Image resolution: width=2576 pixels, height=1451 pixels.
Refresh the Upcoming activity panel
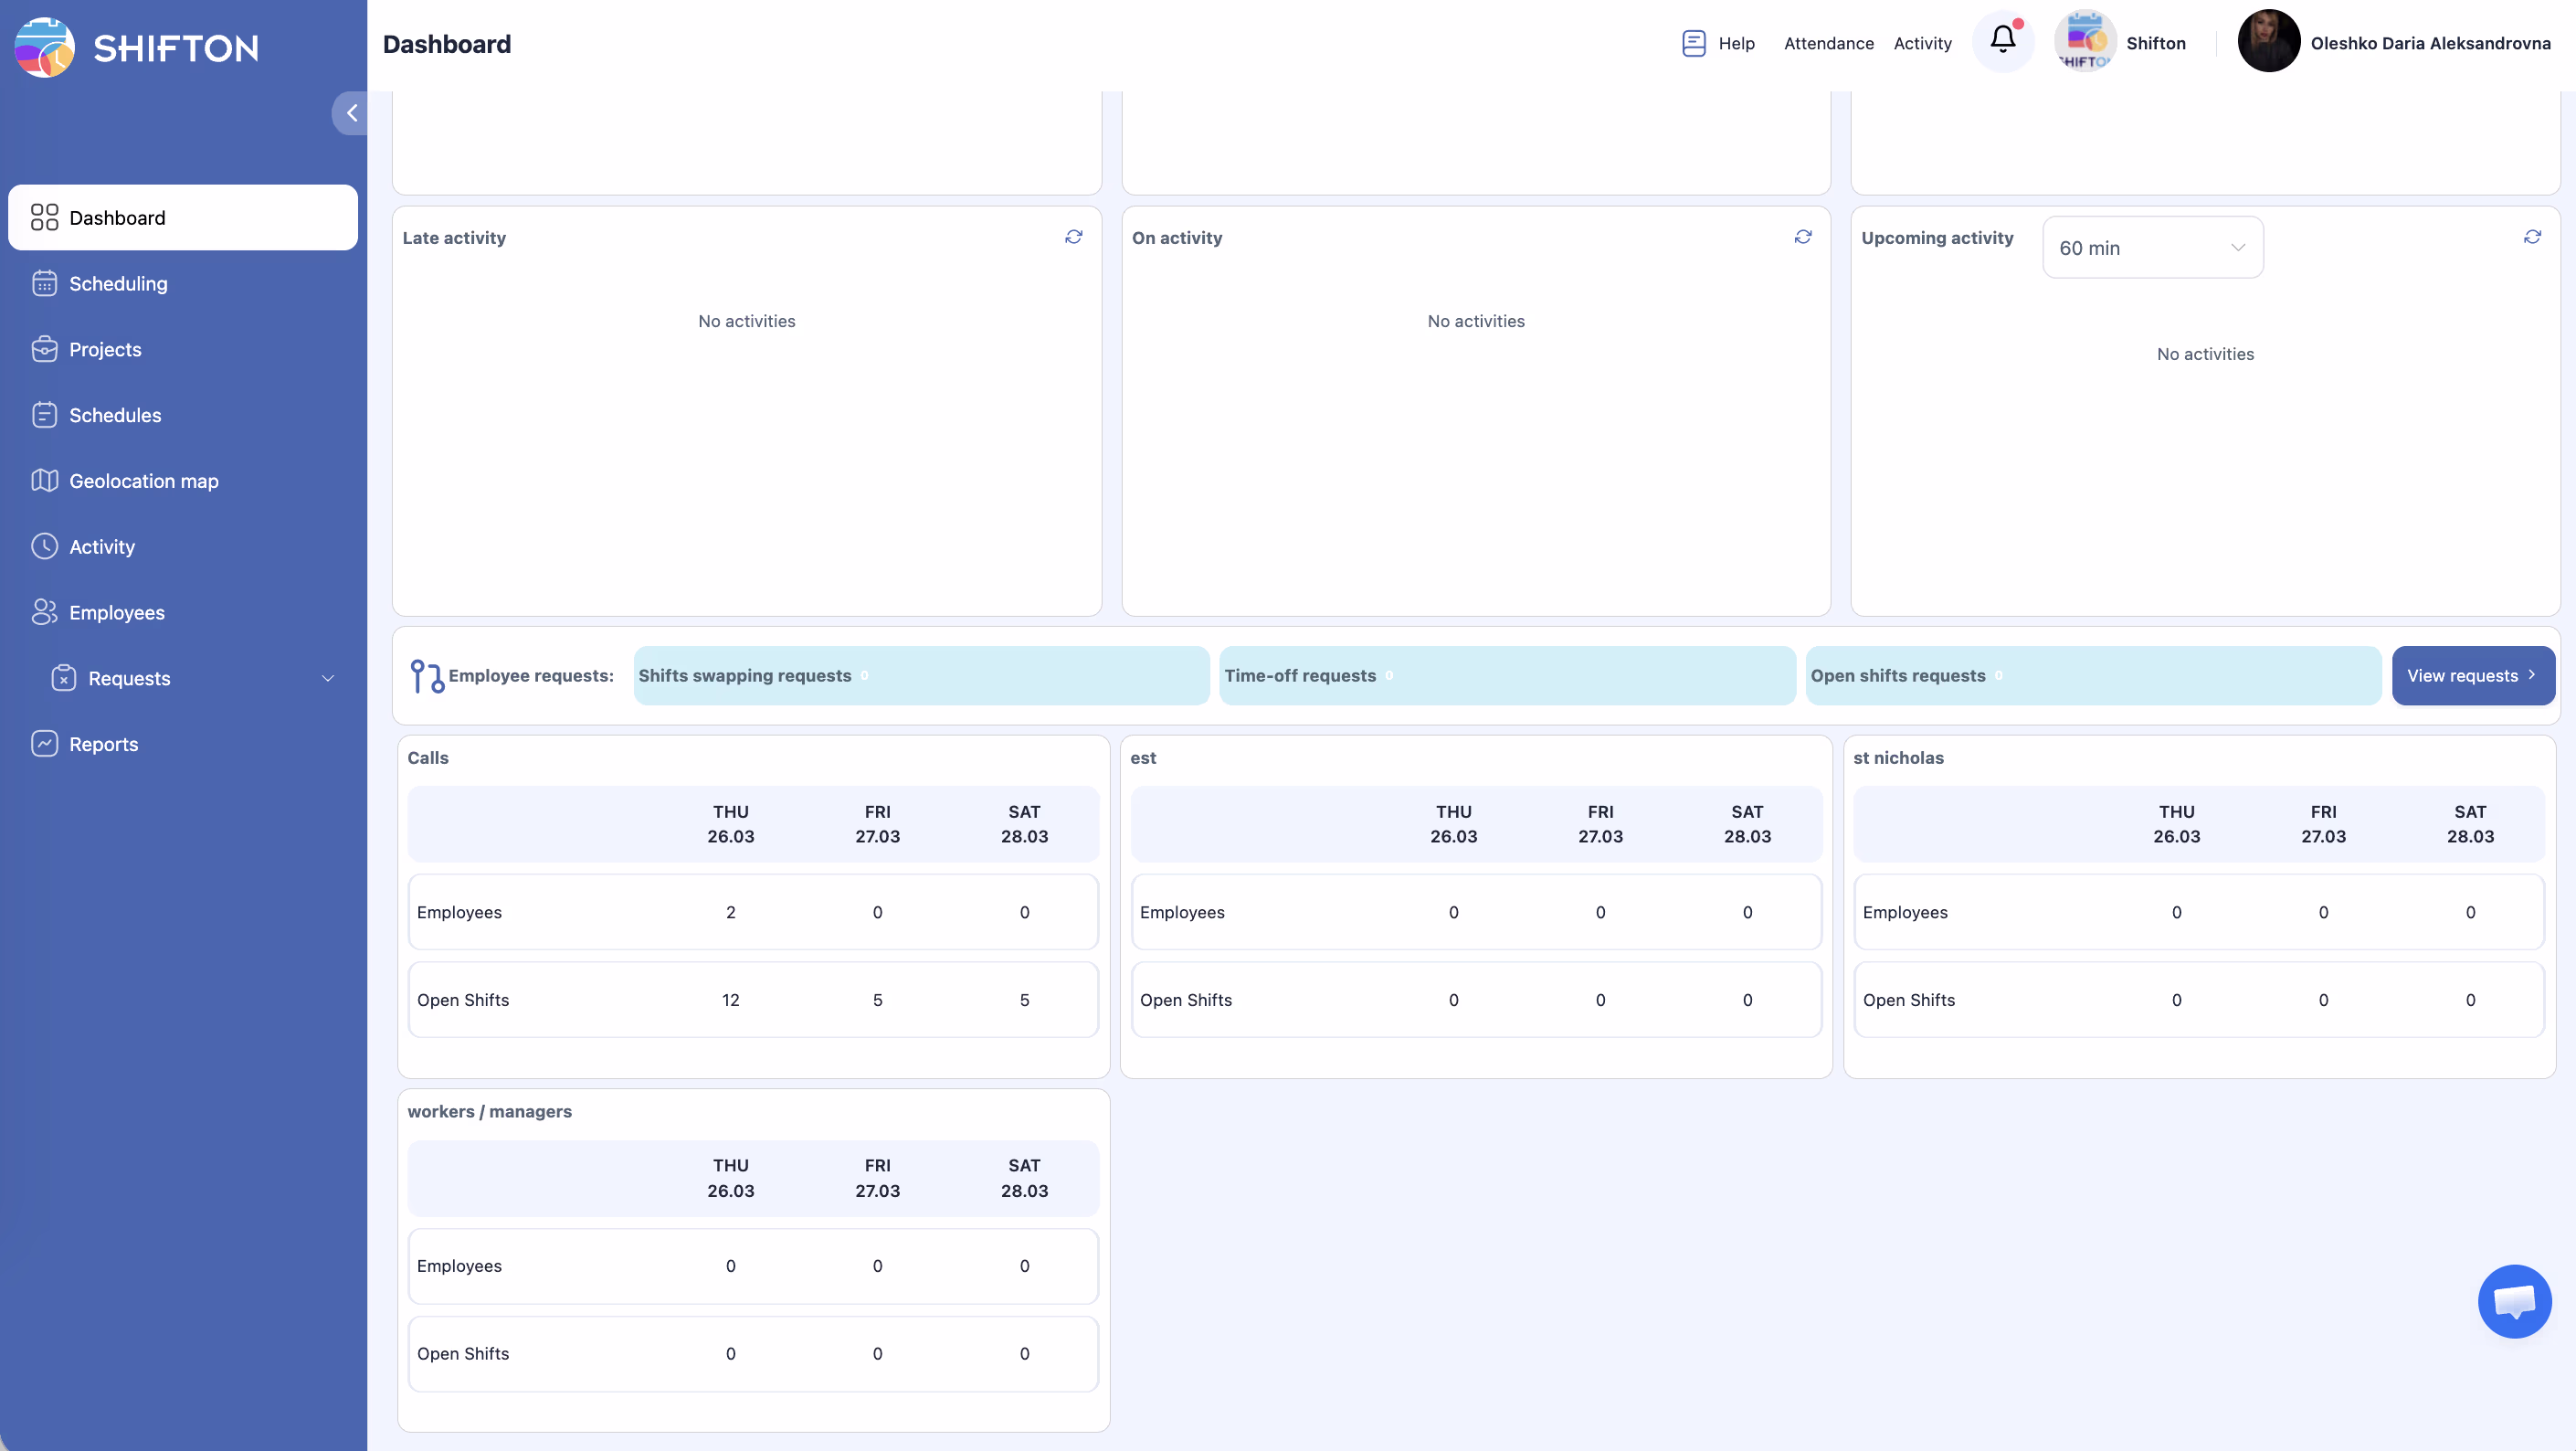[2531, 237]
